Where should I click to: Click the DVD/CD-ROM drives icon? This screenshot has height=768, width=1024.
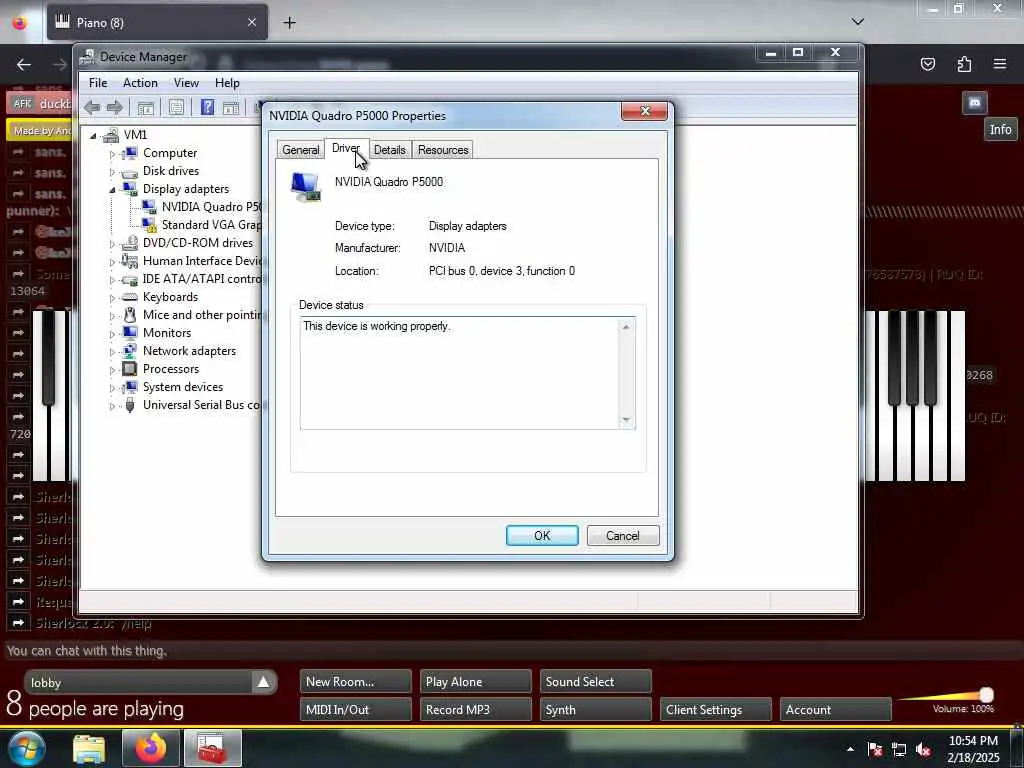[x=130, y=243]
